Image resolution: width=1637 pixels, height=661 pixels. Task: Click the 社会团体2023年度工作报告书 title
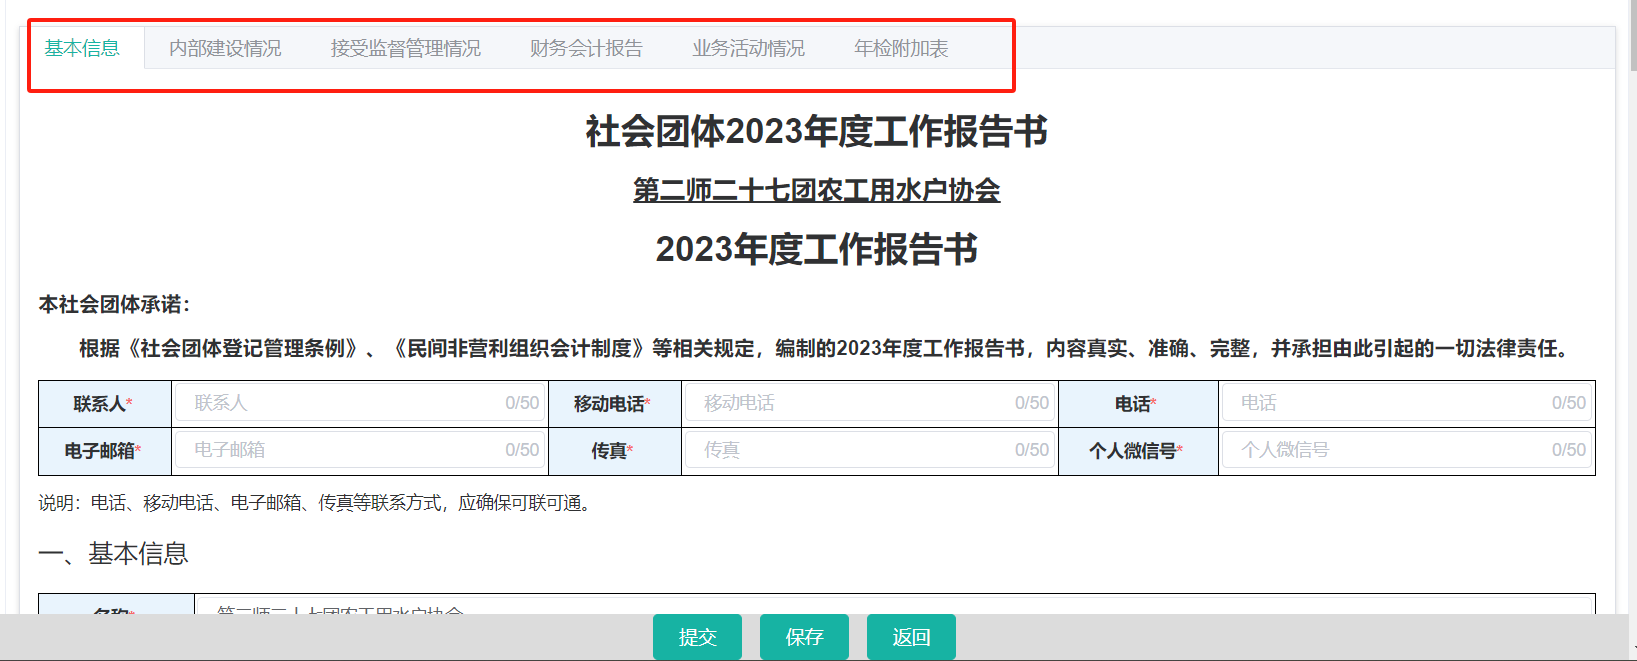click(x=816, y=131)
